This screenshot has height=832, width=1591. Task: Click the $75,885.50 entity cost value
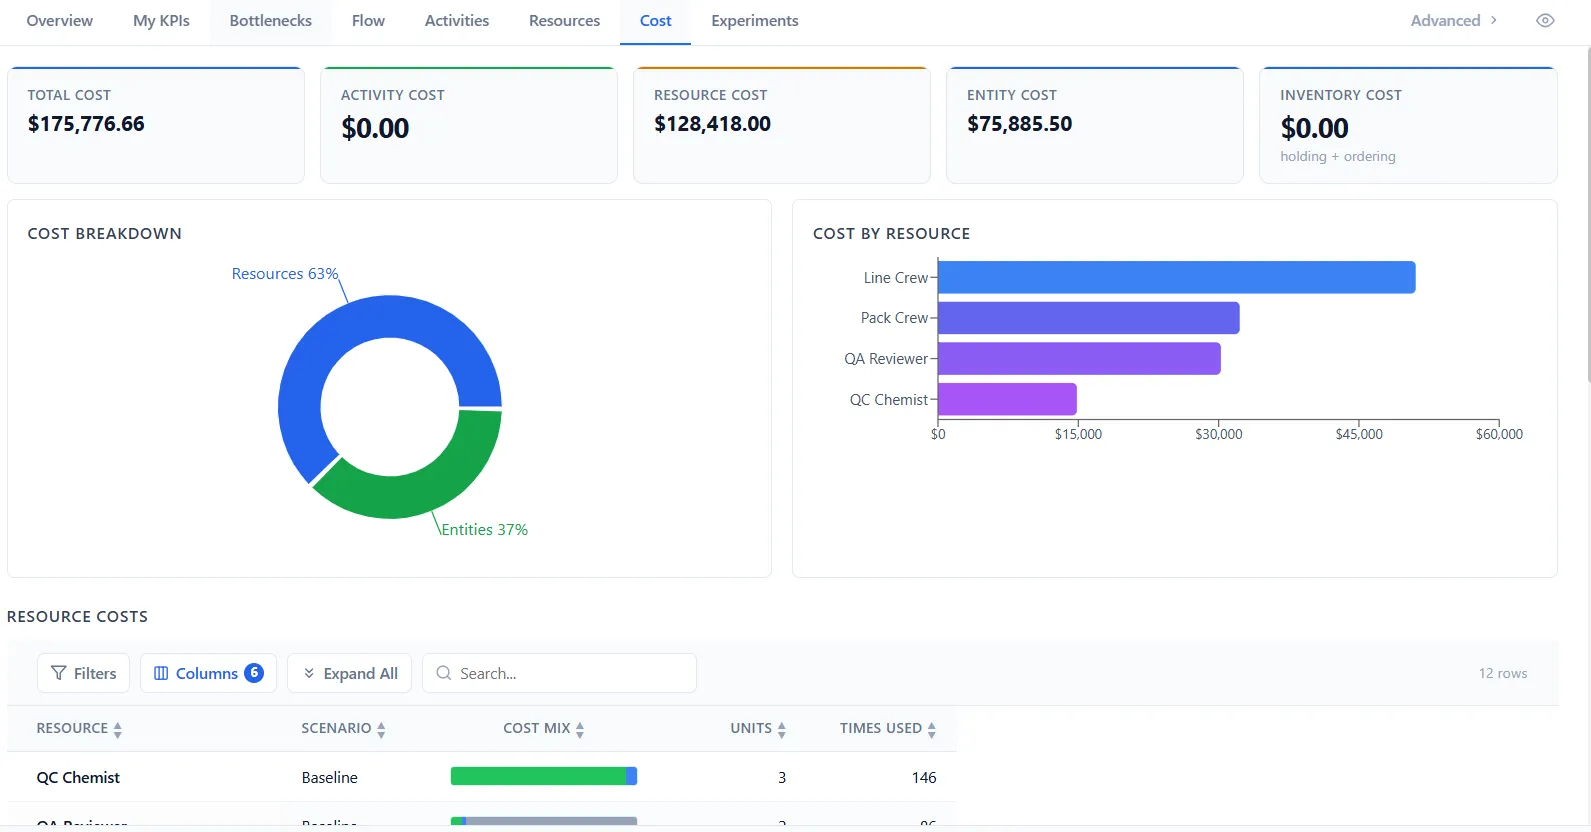(1019, 124)
